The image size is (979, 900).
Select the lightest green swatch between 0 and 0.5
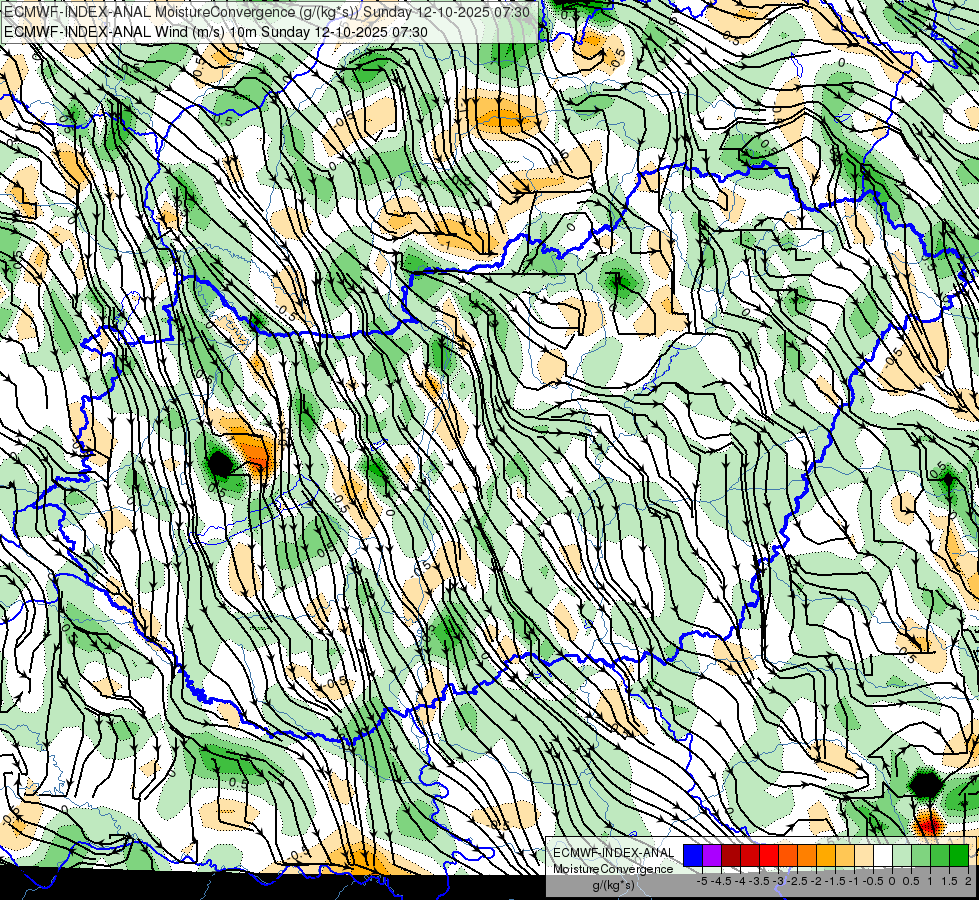[x=902, y=856]
